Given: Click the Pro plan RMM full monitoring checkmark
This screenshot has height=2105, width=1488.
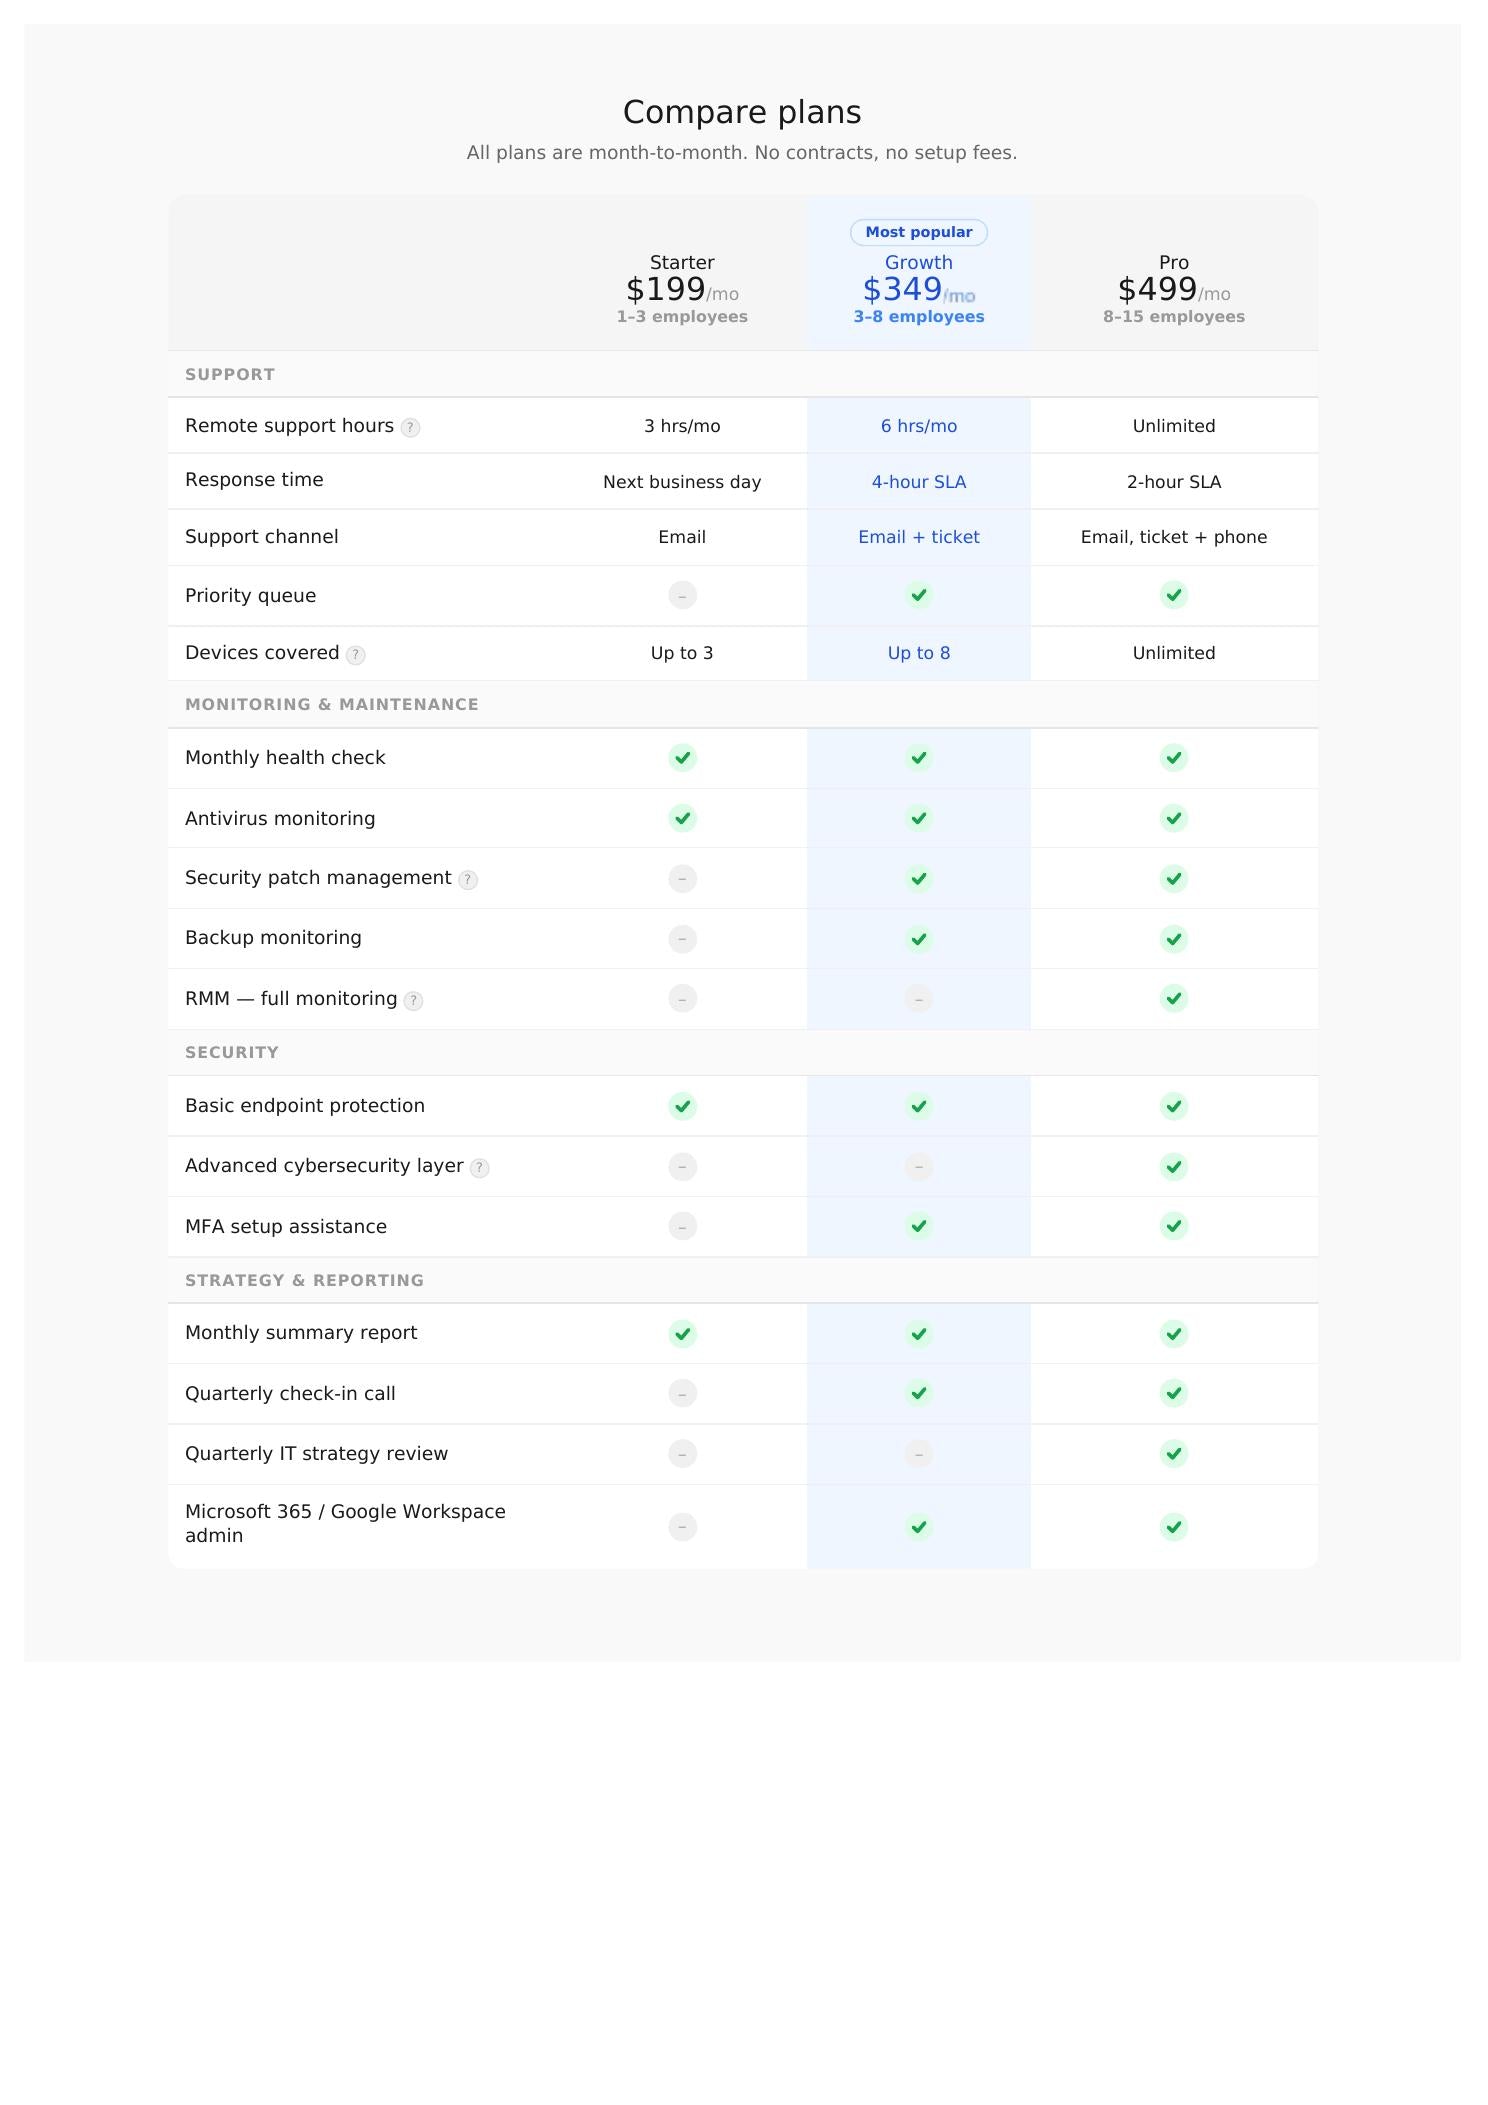Looking at the screenshot, I should pyautogui.click(x=1173, y=999).
